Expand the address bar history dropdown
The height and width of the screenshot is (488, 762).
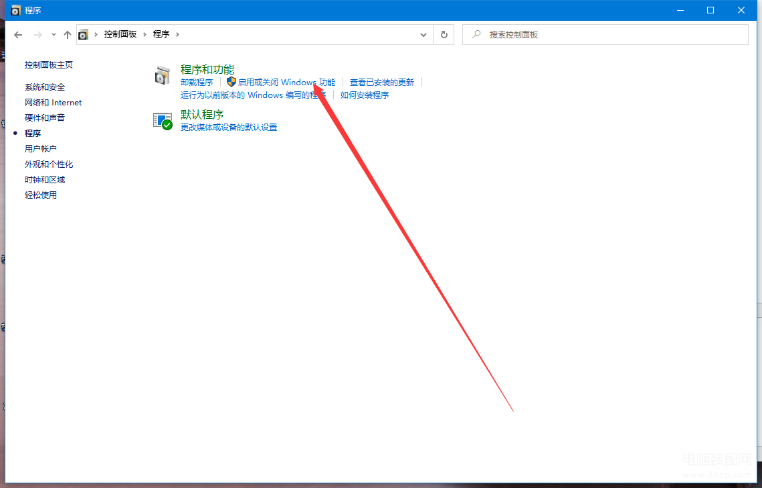tap(423, 35)
